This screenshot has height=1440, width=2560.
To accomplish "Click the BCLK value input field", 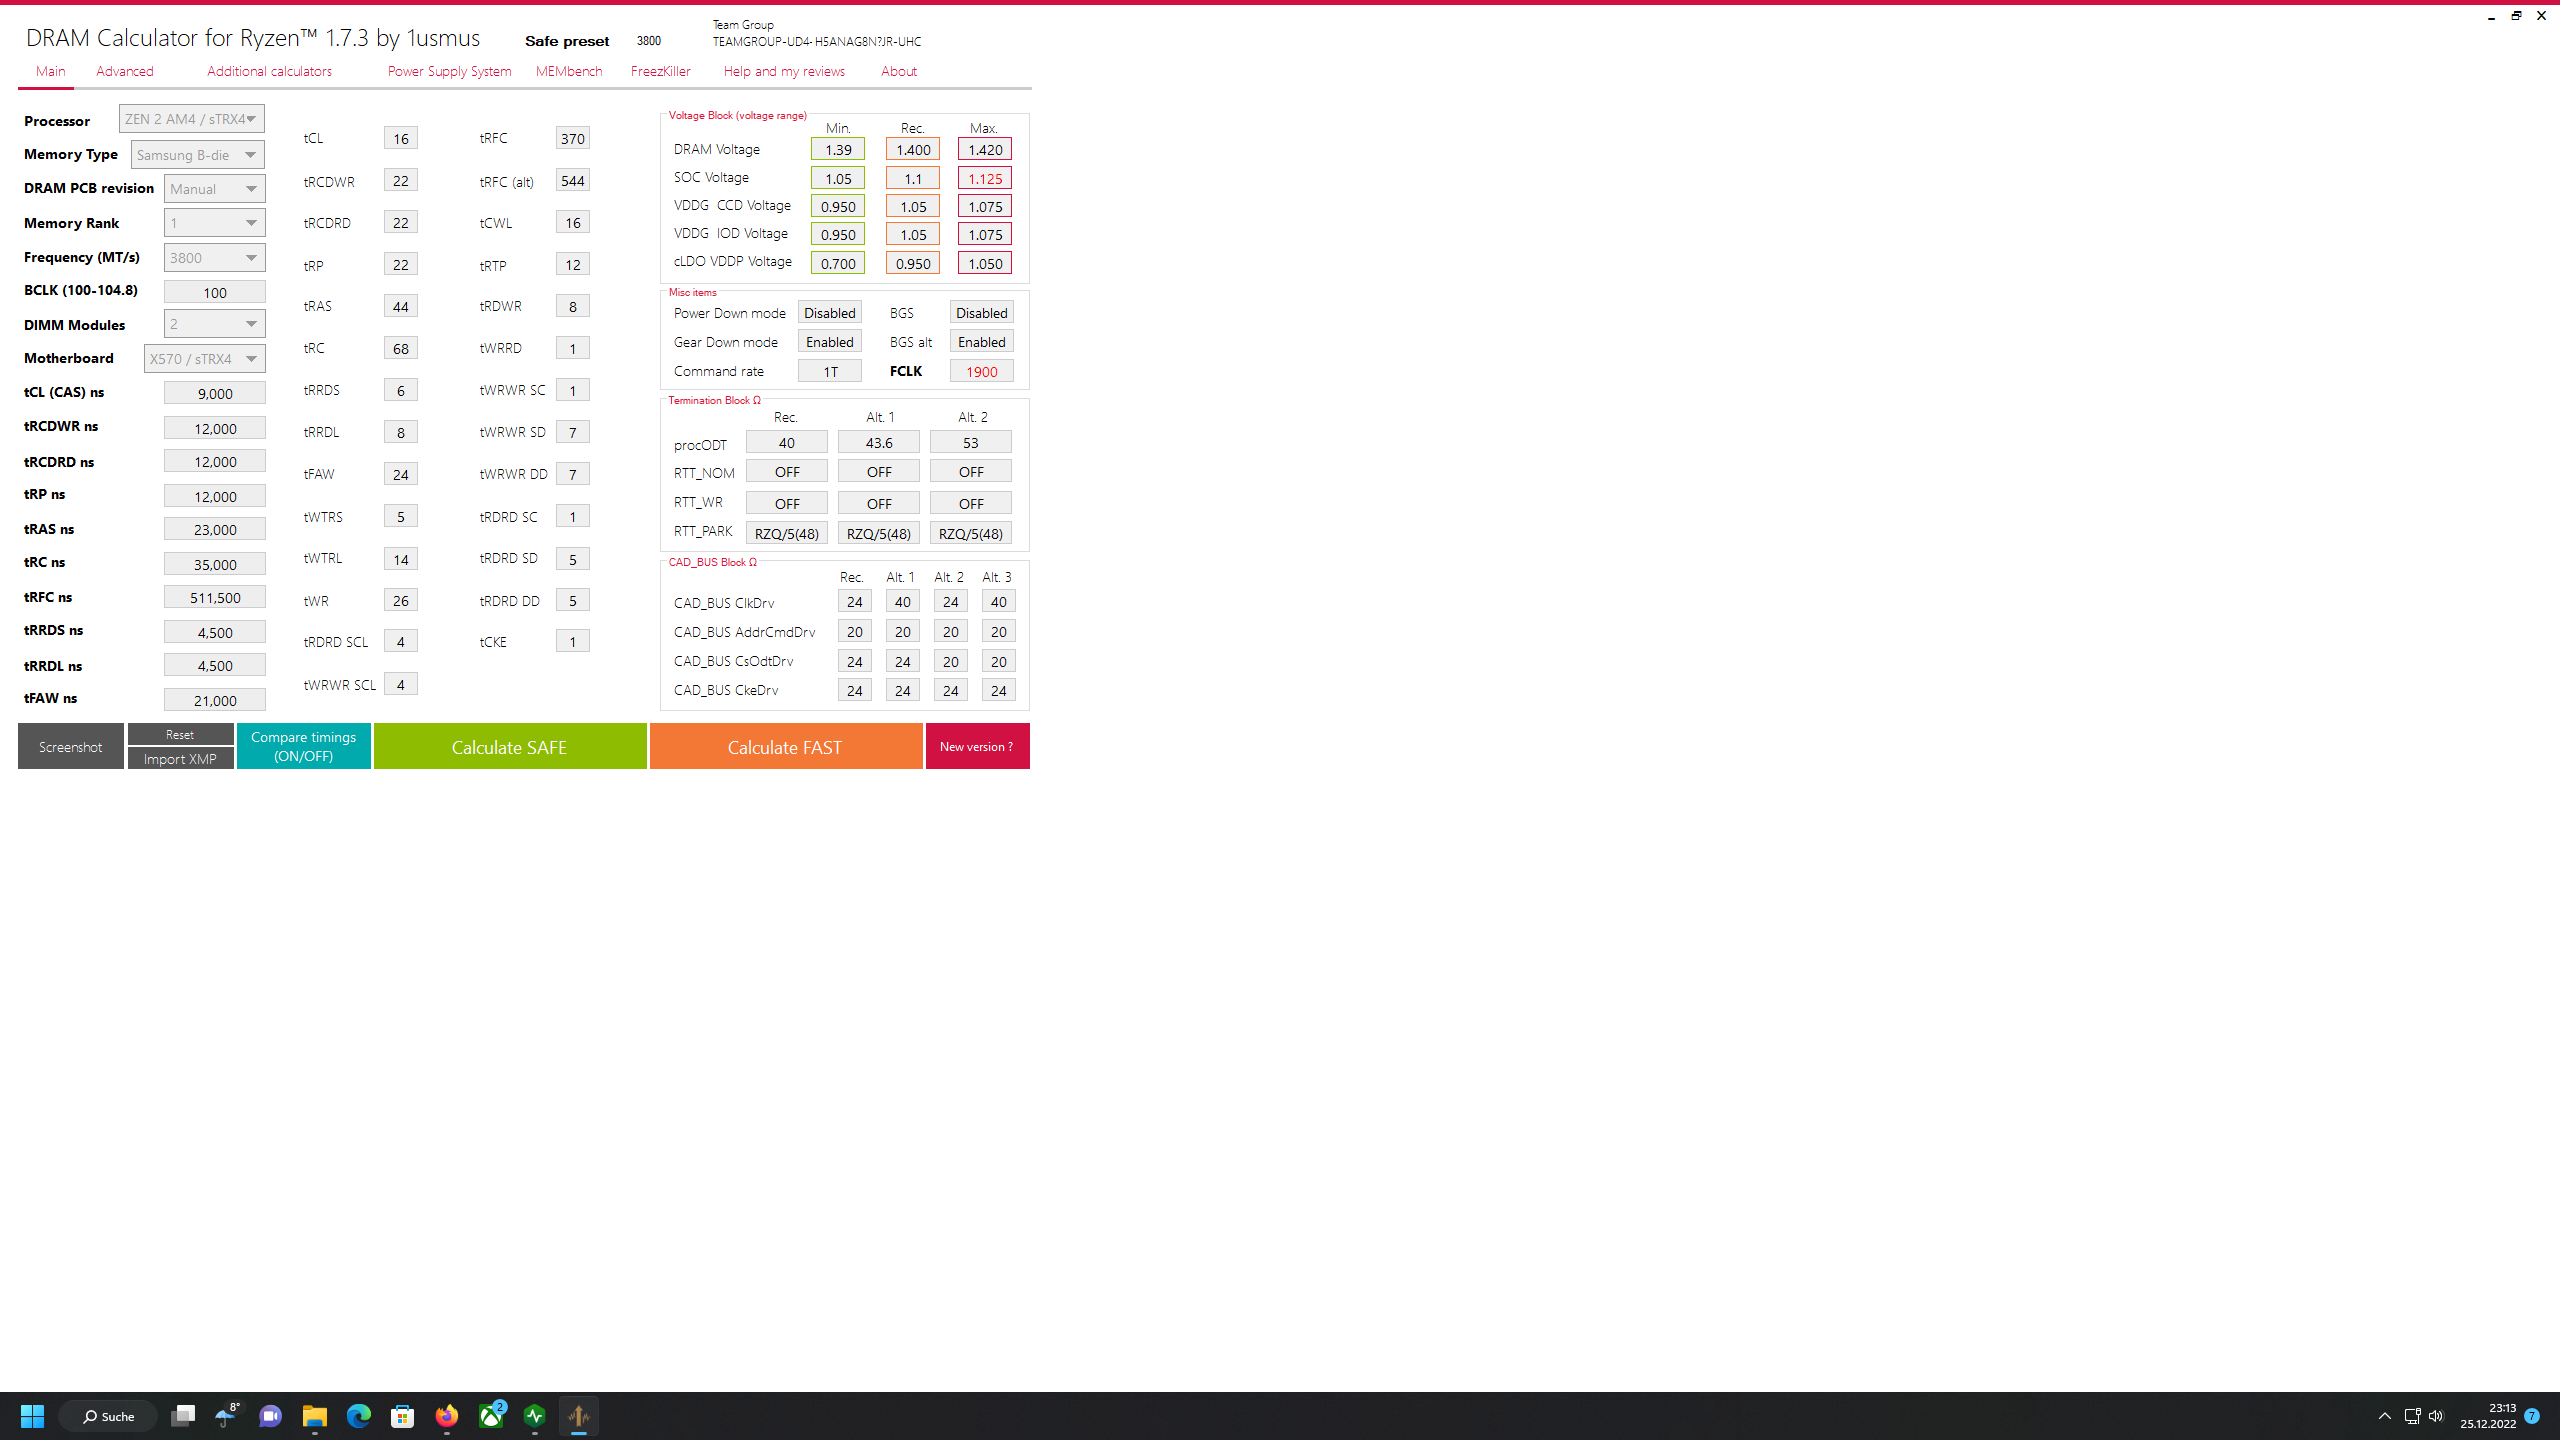I will [x=214, y=292].
